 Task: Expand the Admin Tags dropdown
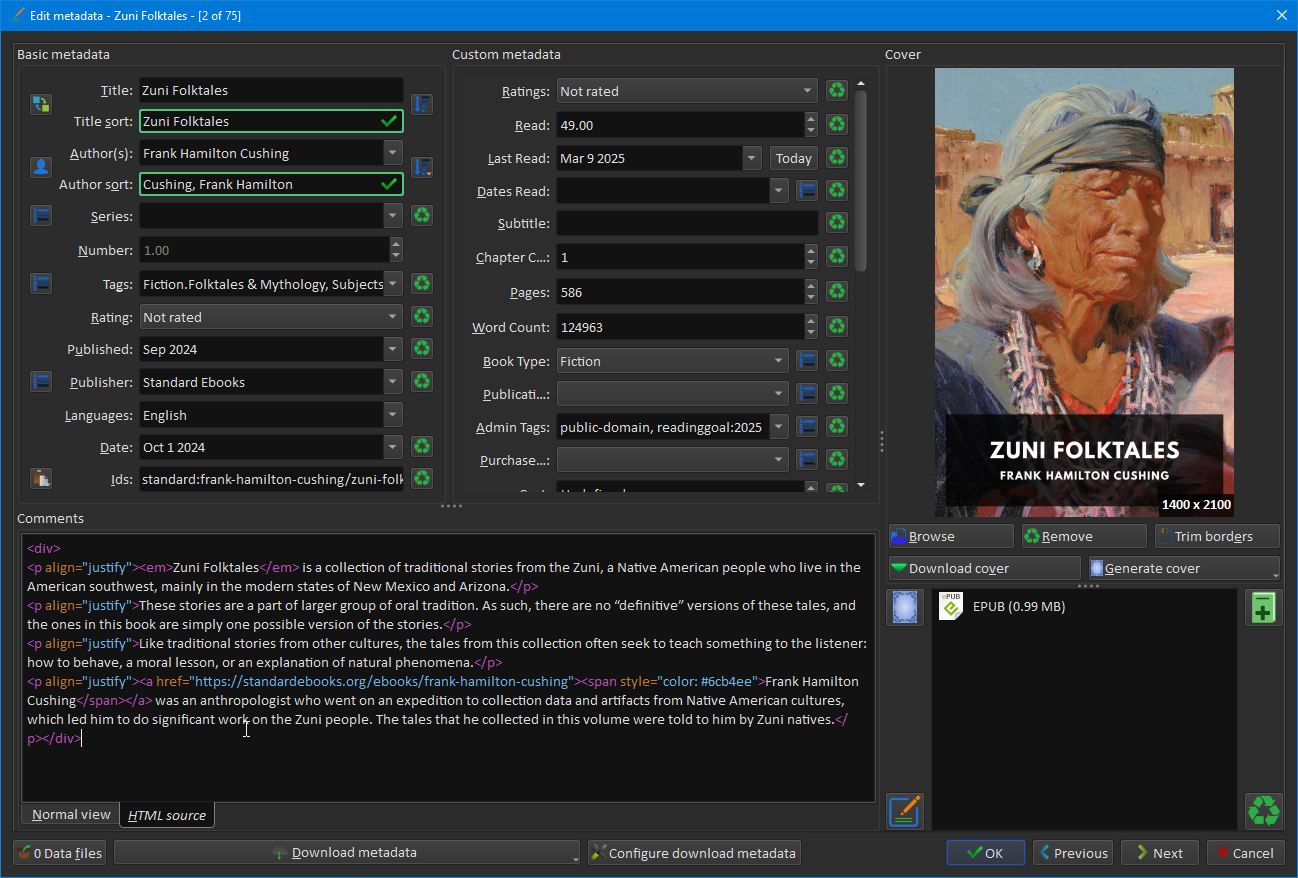[779, 427]
